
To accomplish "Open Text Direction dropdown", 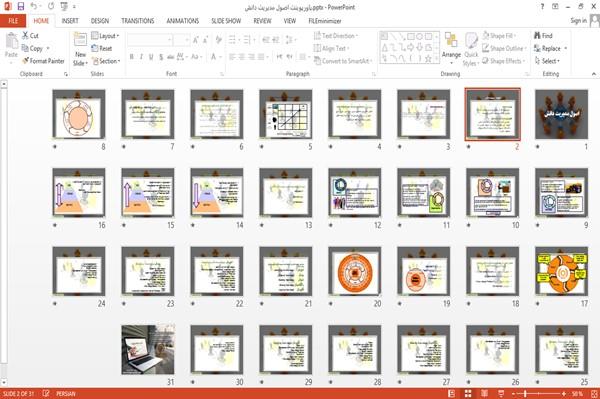I will (336, 36).
